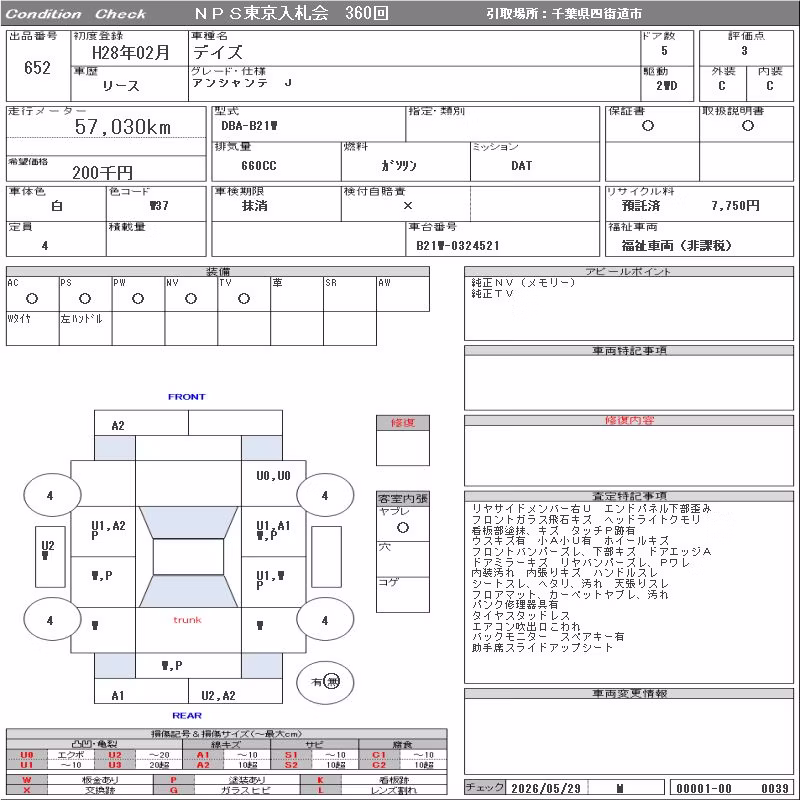Image resolution: width=800 pixels, height=800 pixels.
Task: Select first registration date H28年02月
Action: click(131, 52)
